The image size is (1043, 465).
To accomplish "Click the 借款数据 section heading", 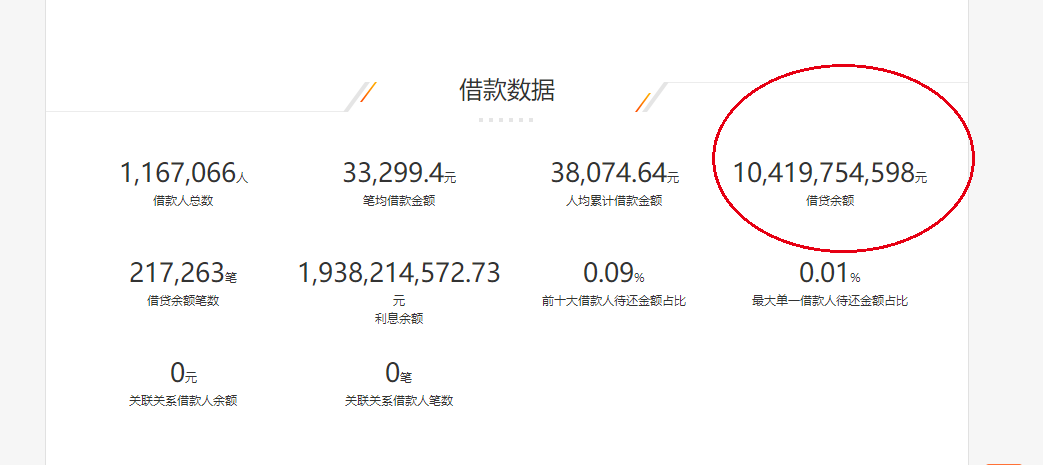I will (x=507, y=90).
